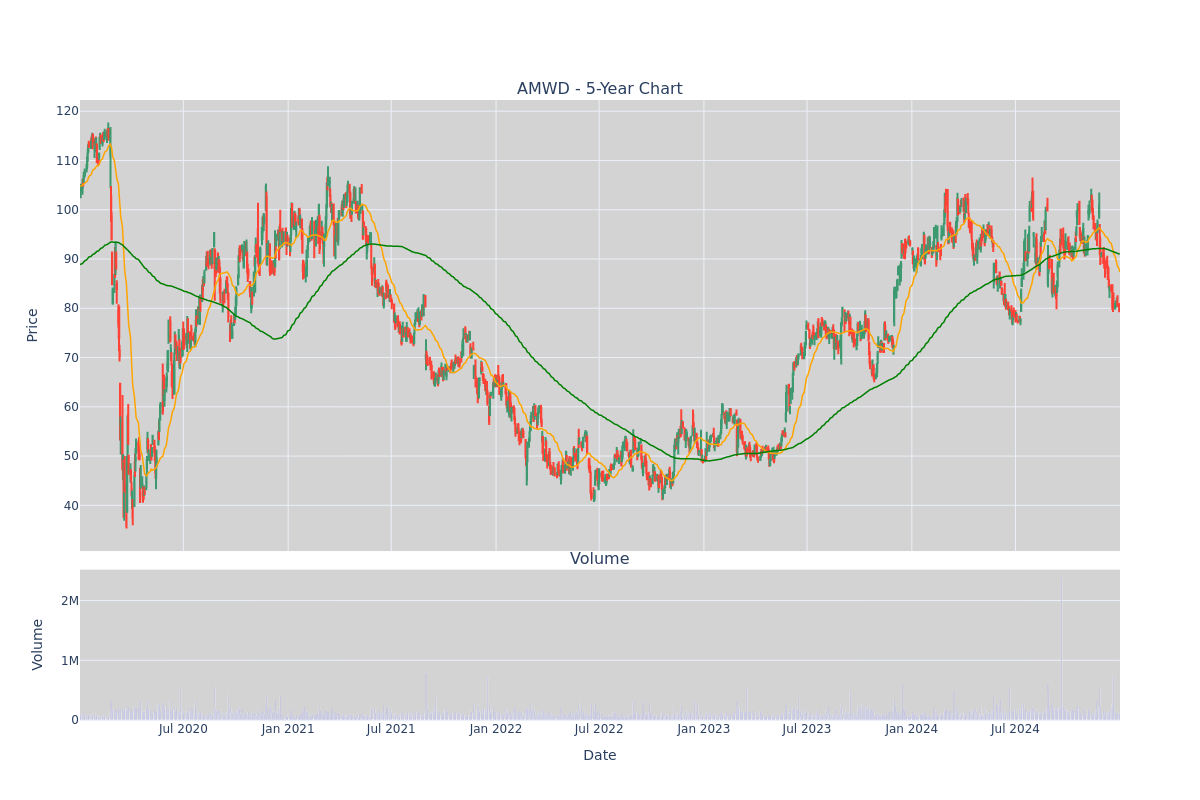Click the 2M volume tick label
The height and width of the screenshot is (800, 1200).
(x=69, y=601)
